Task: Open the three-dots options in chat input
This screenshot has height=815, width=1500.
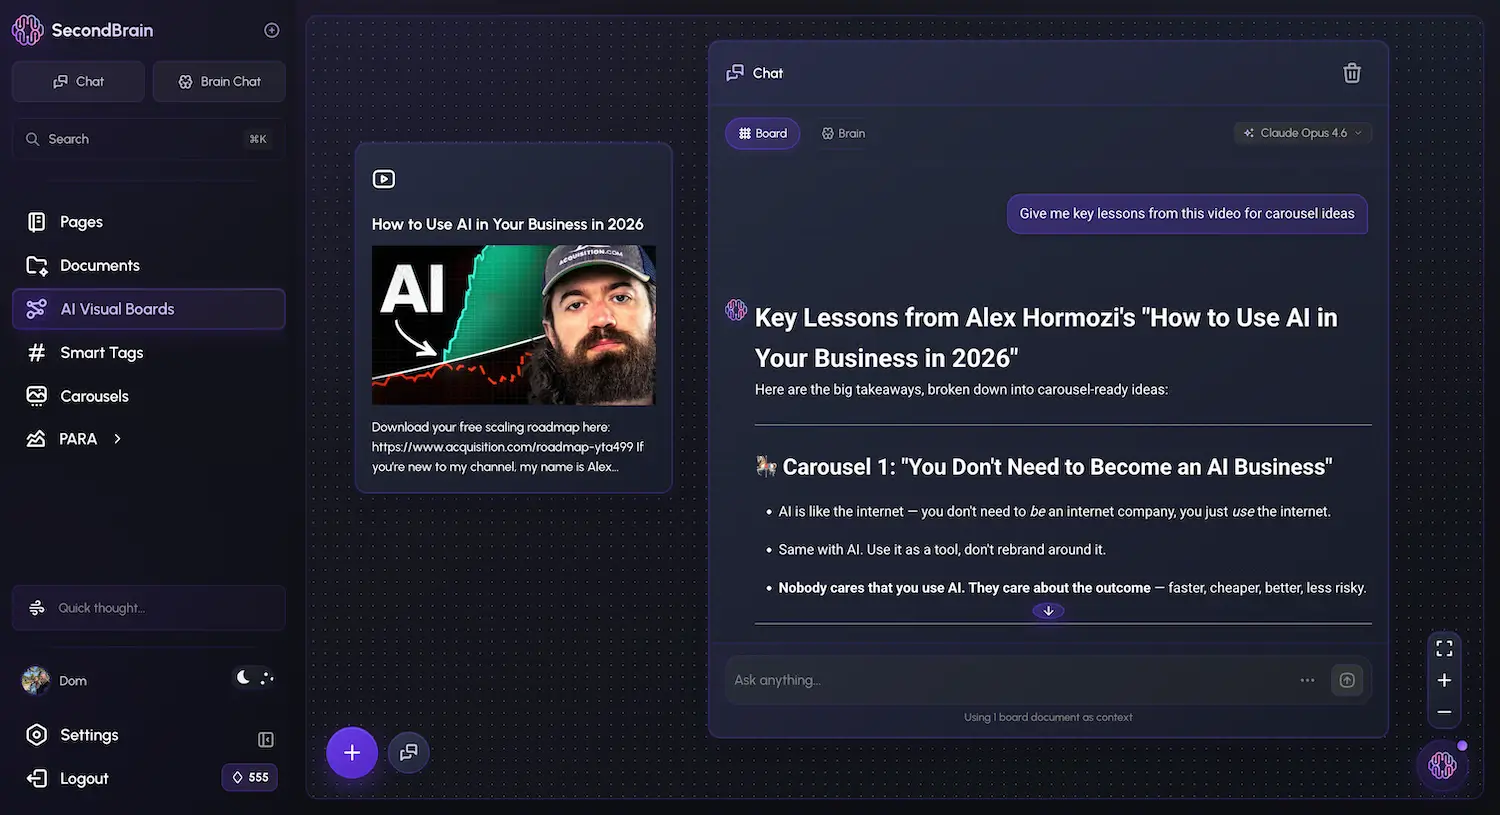Action: click(1307, 680)
